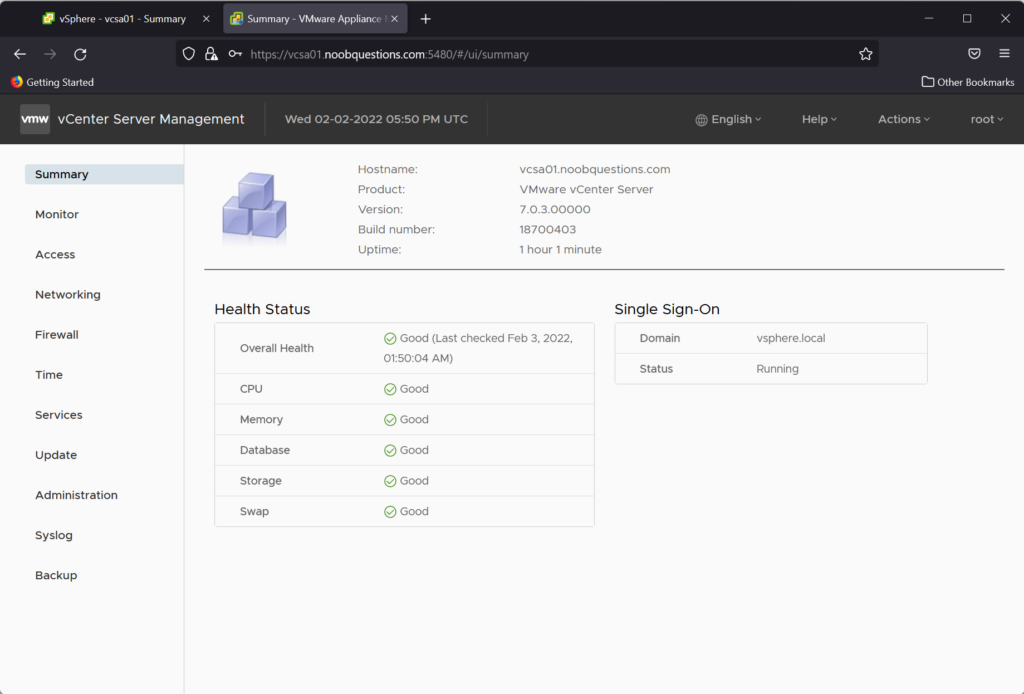Click version value 7.0.3.00000
1024x694 pixels.
tap(554, 210)
